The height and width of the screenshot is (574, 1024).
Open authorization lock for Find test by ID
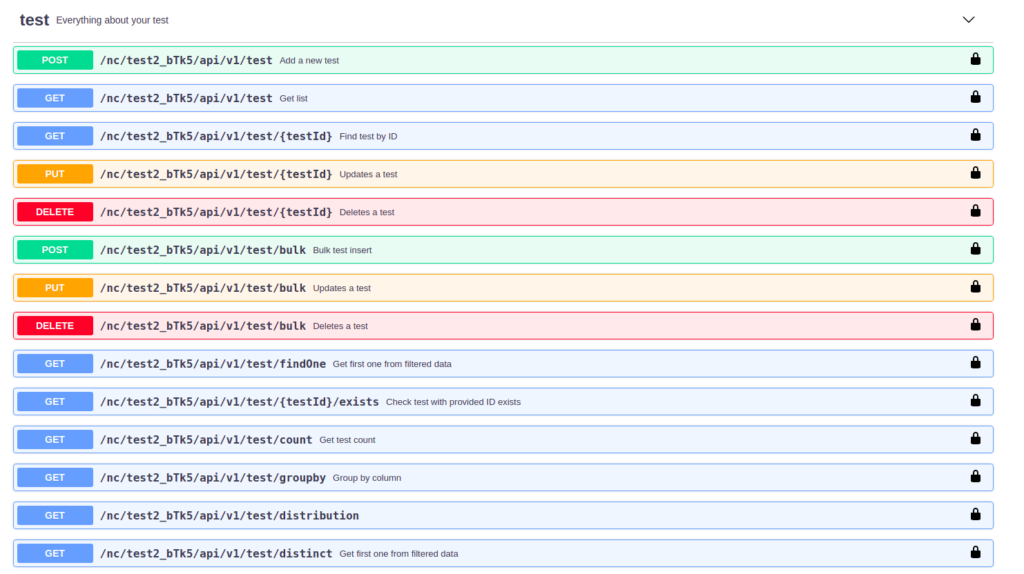point(975,135)
